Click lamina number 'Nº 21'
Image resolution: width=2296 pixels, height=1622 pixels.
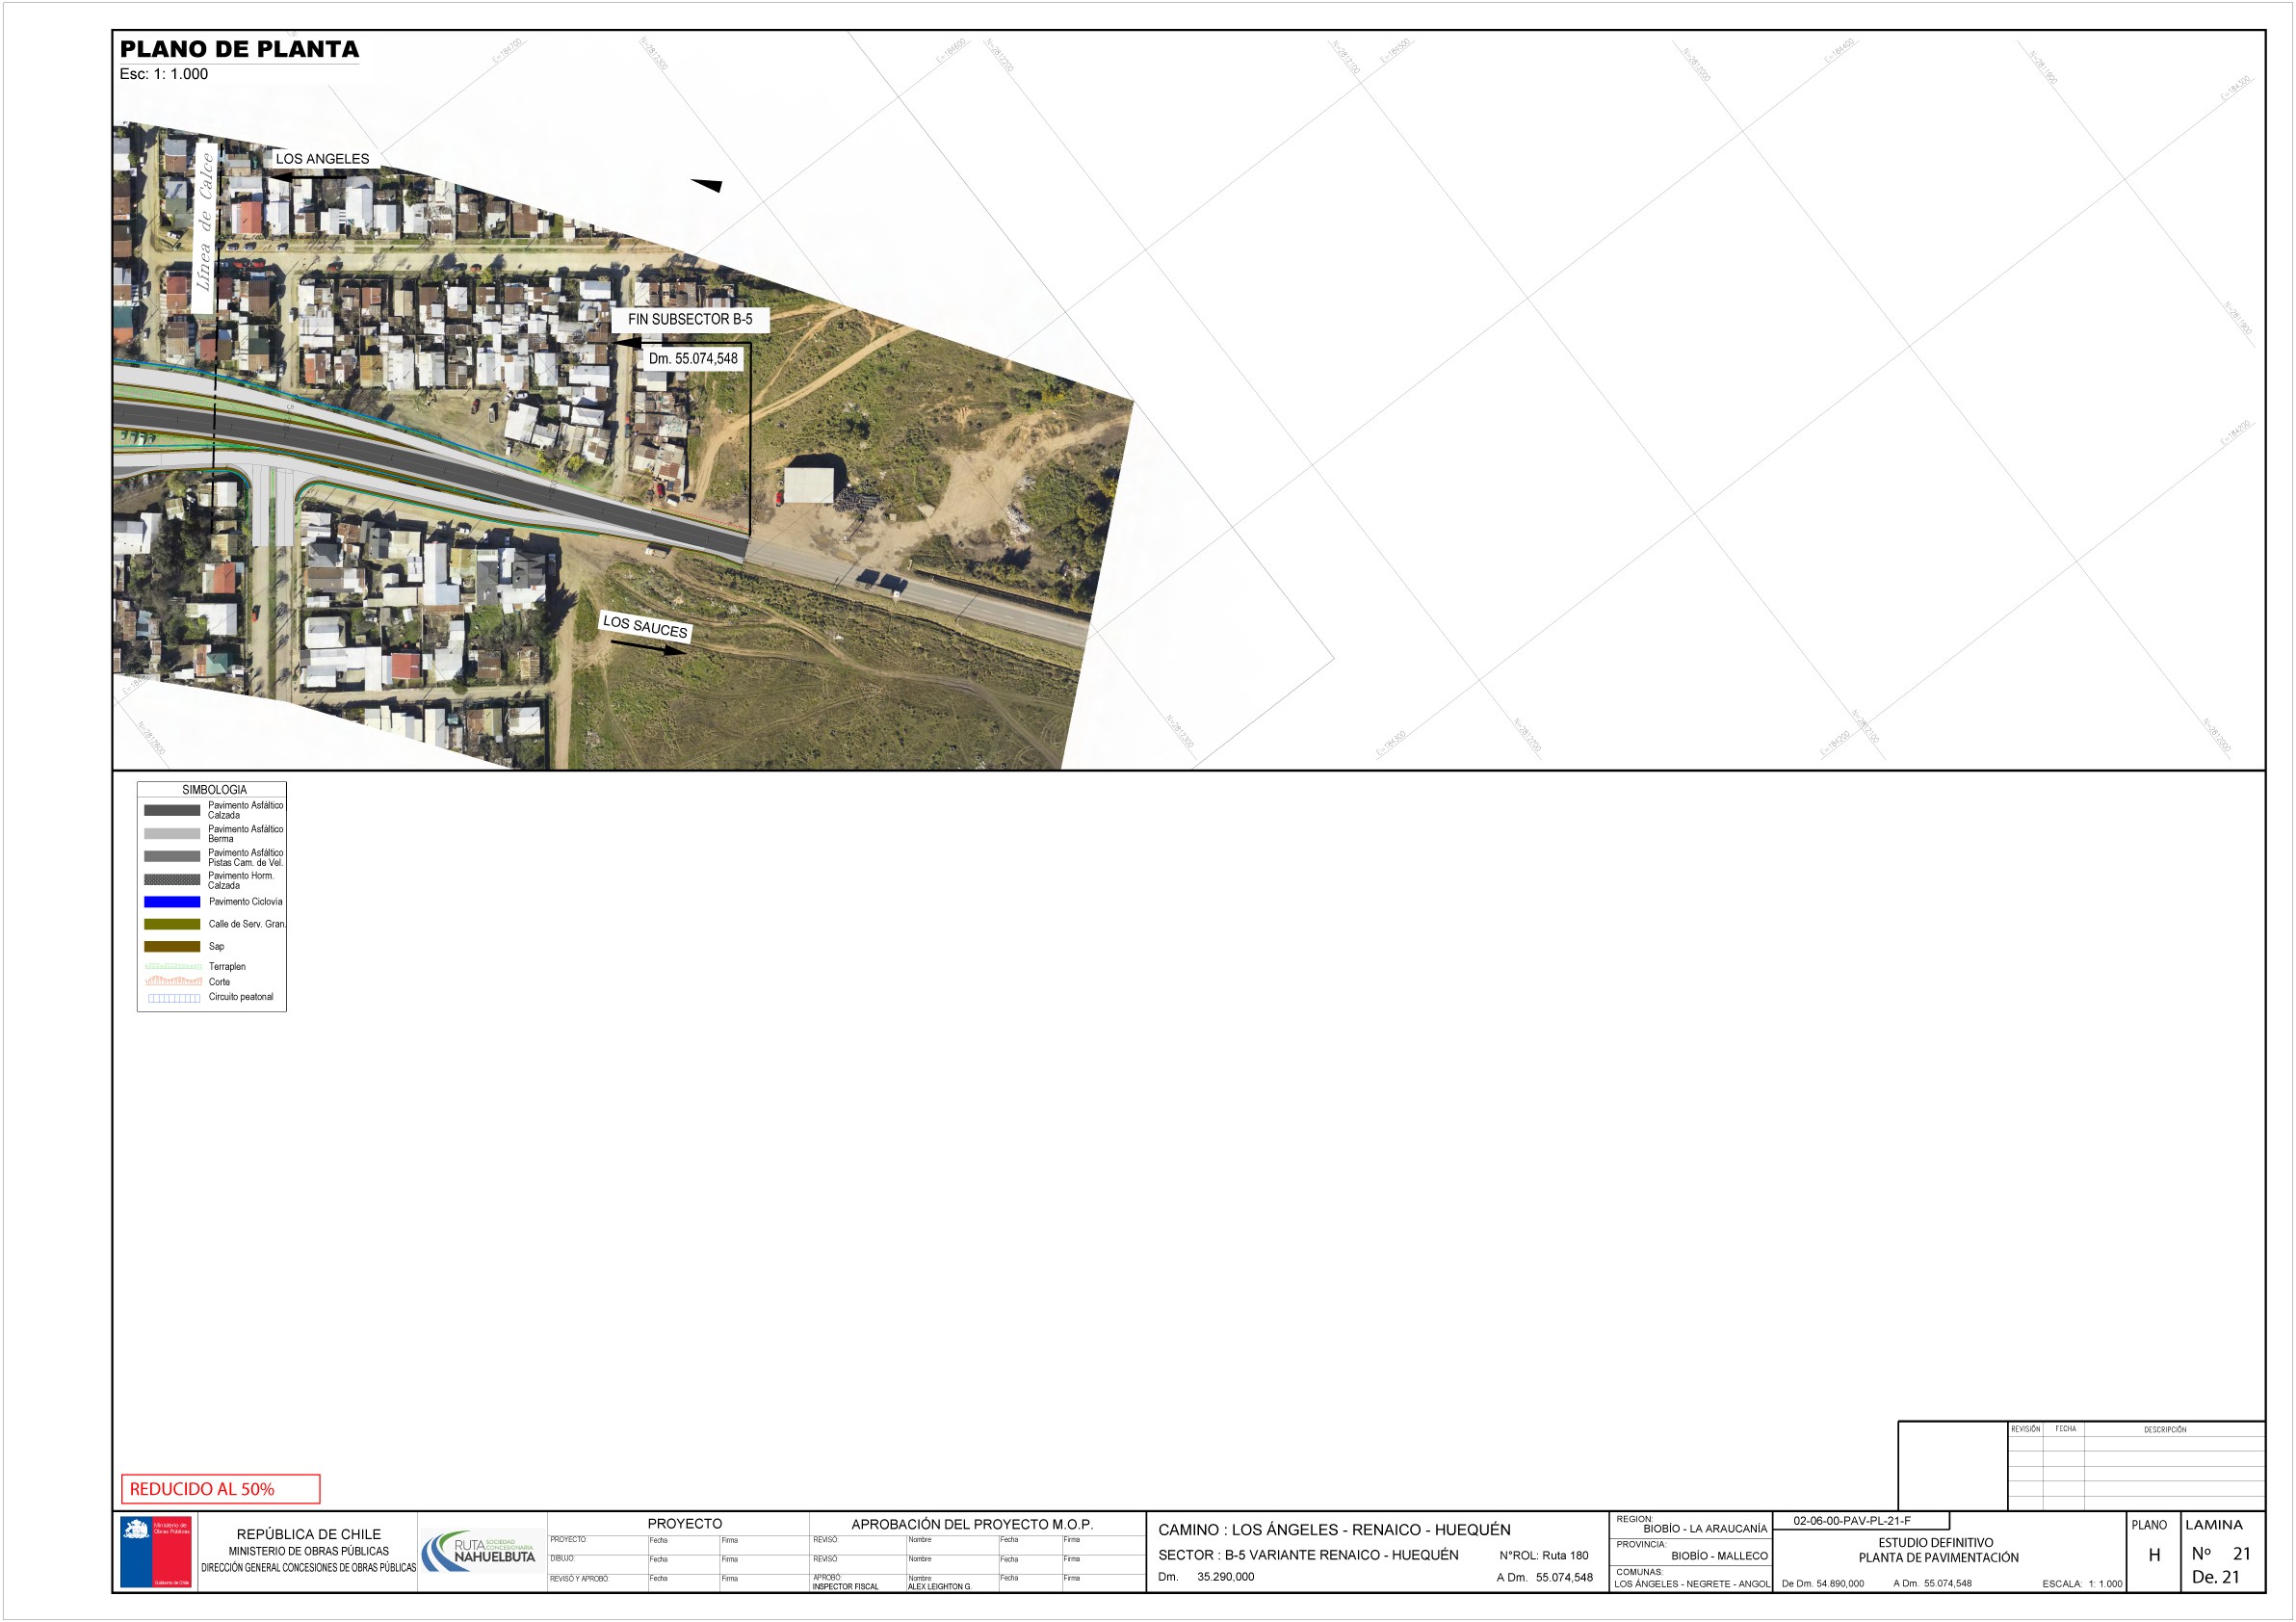pyautogui.click(x=2220, y=1552)
